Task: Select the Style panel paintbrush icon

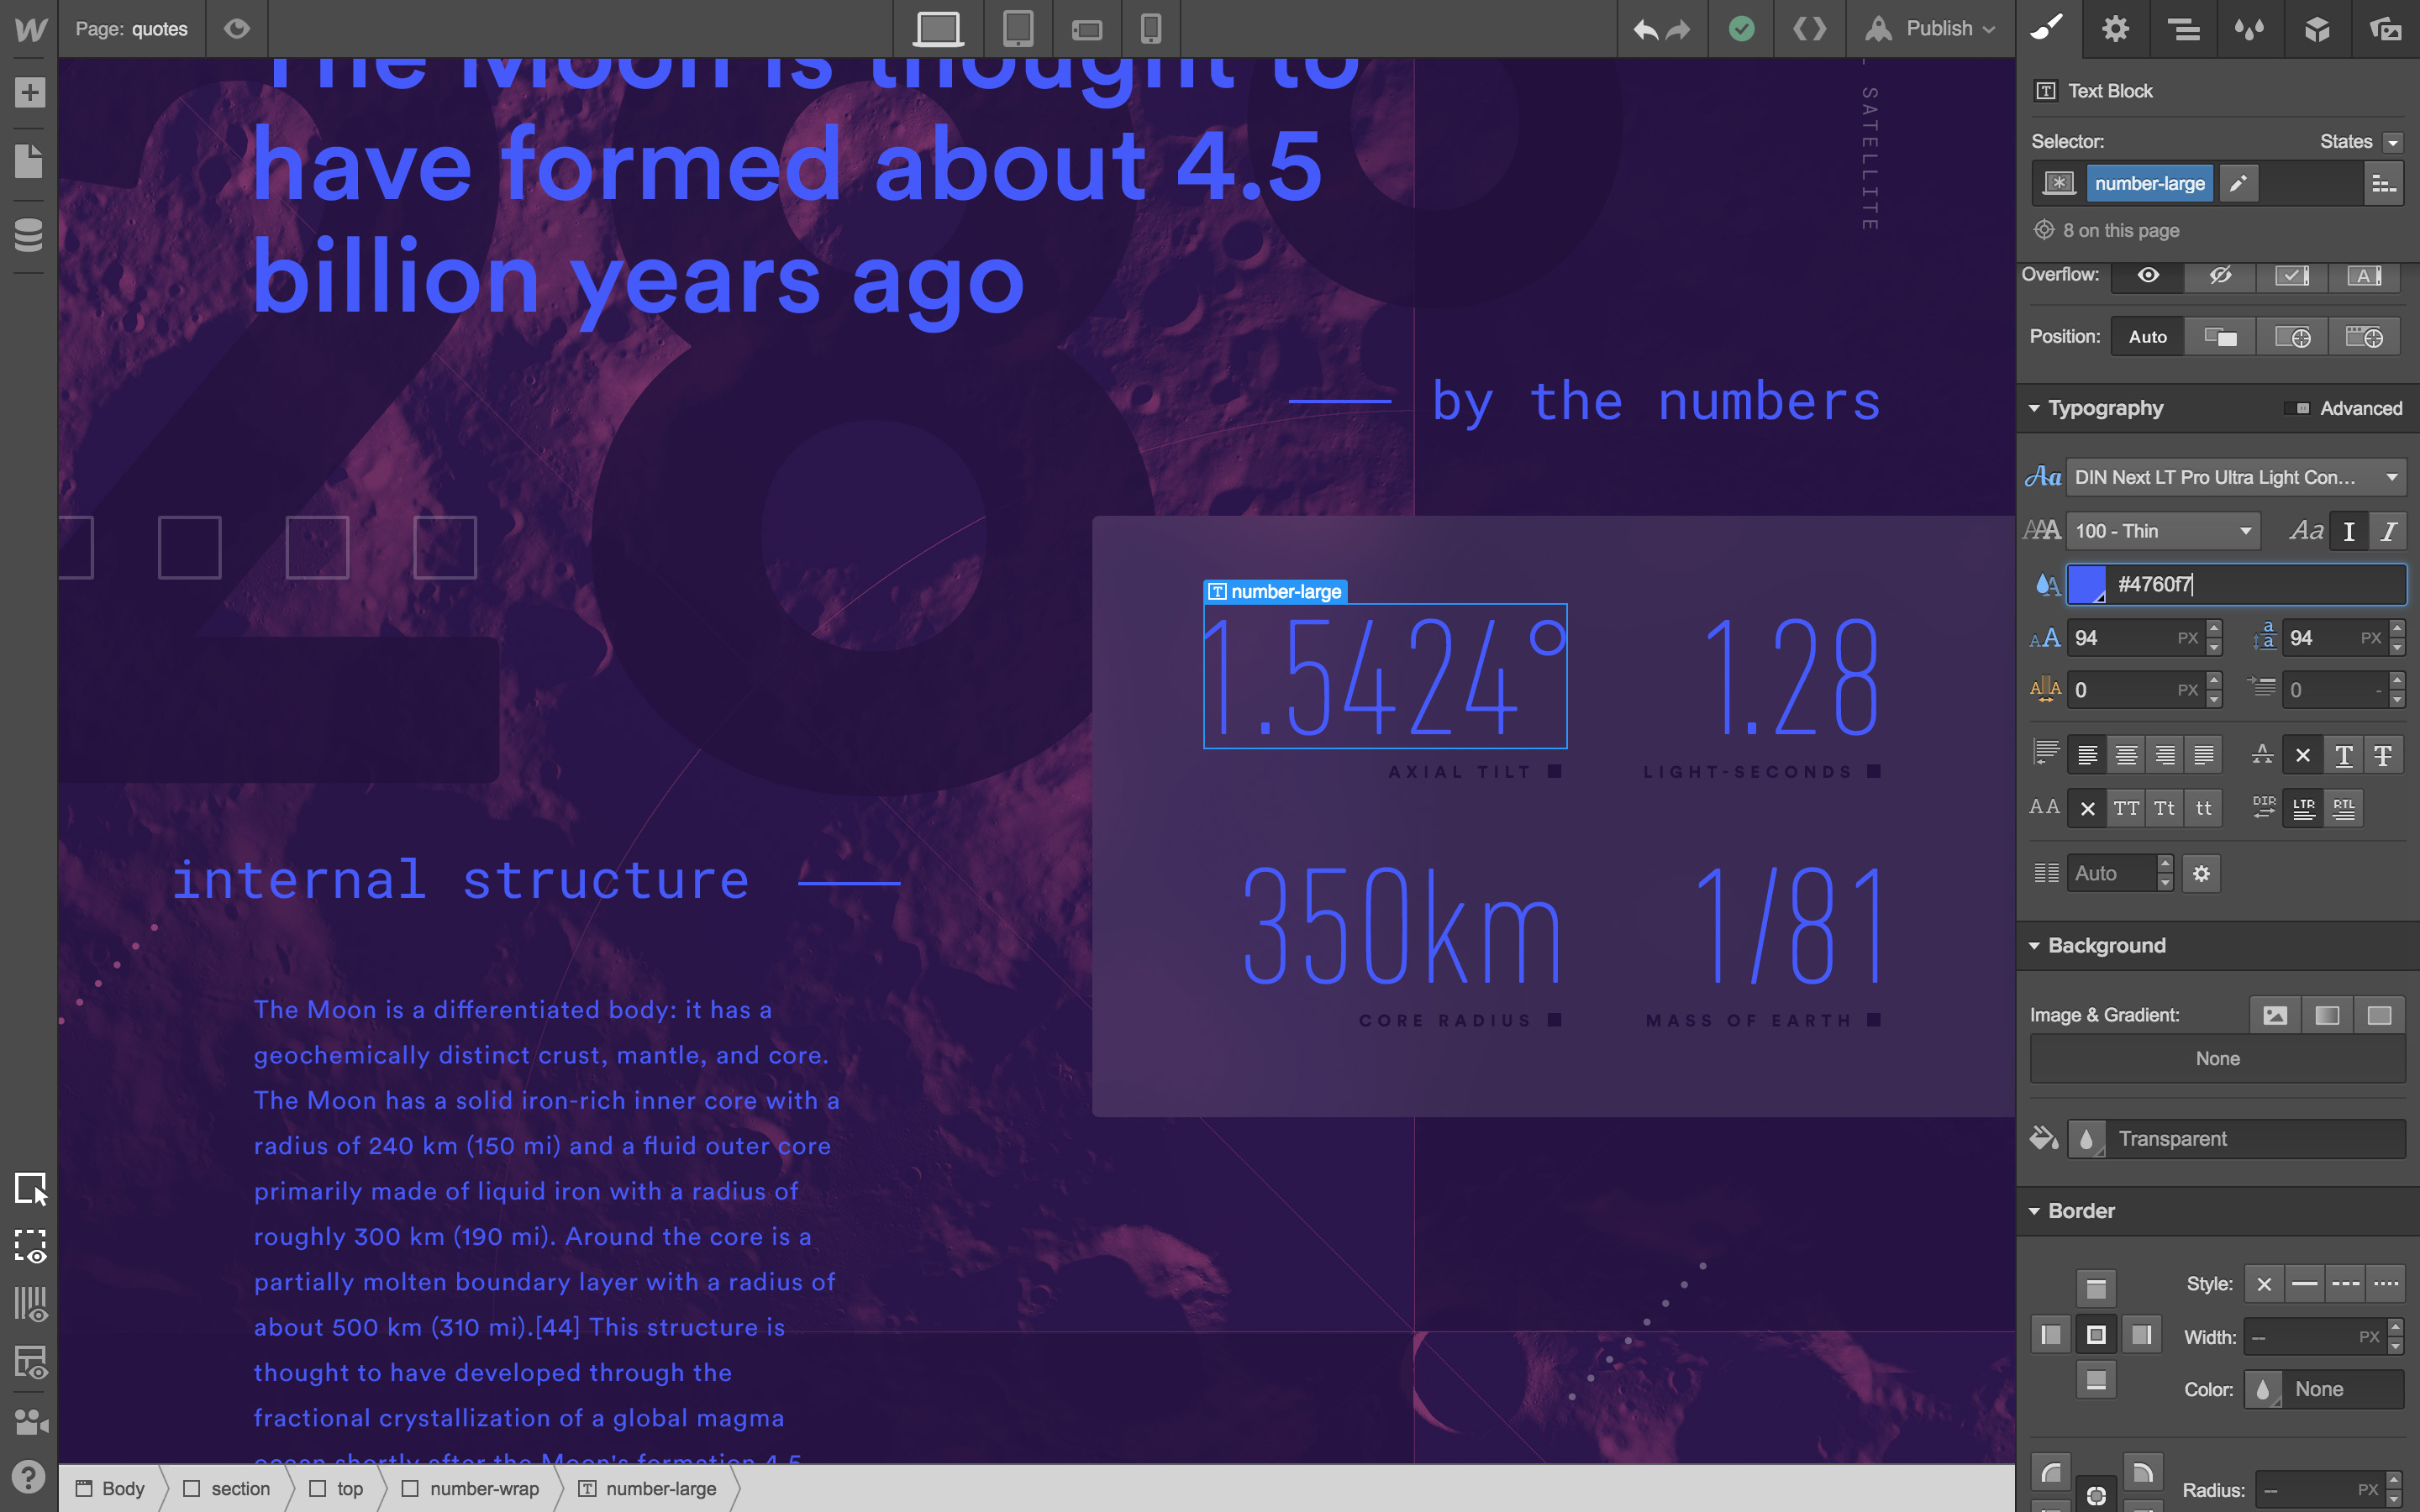Action: click(x=2047, y=29)
